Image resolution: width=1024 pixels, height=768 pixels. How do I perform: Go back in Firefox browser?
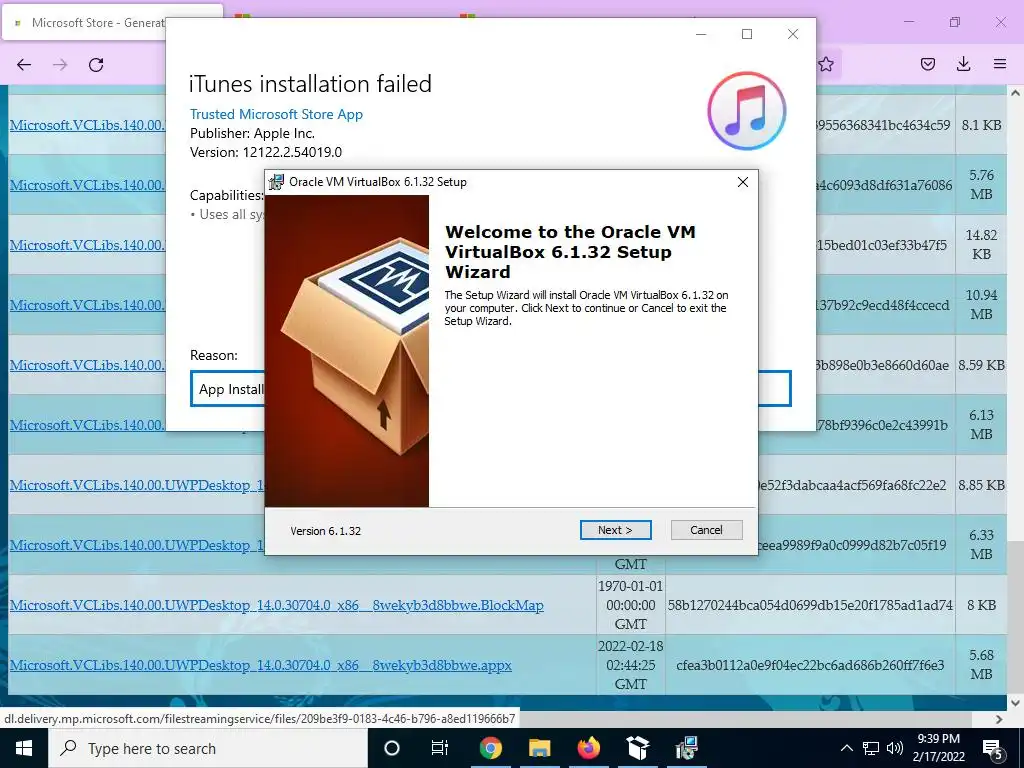[x=24, y=65]
